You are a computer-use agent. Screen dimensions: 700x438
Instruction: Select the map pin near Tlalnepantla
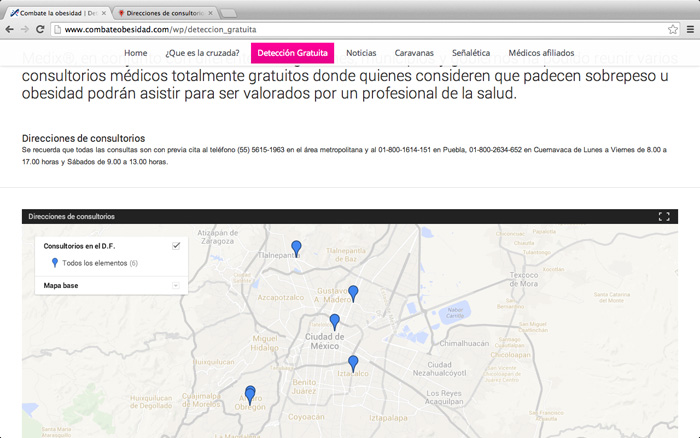(296, 248)
